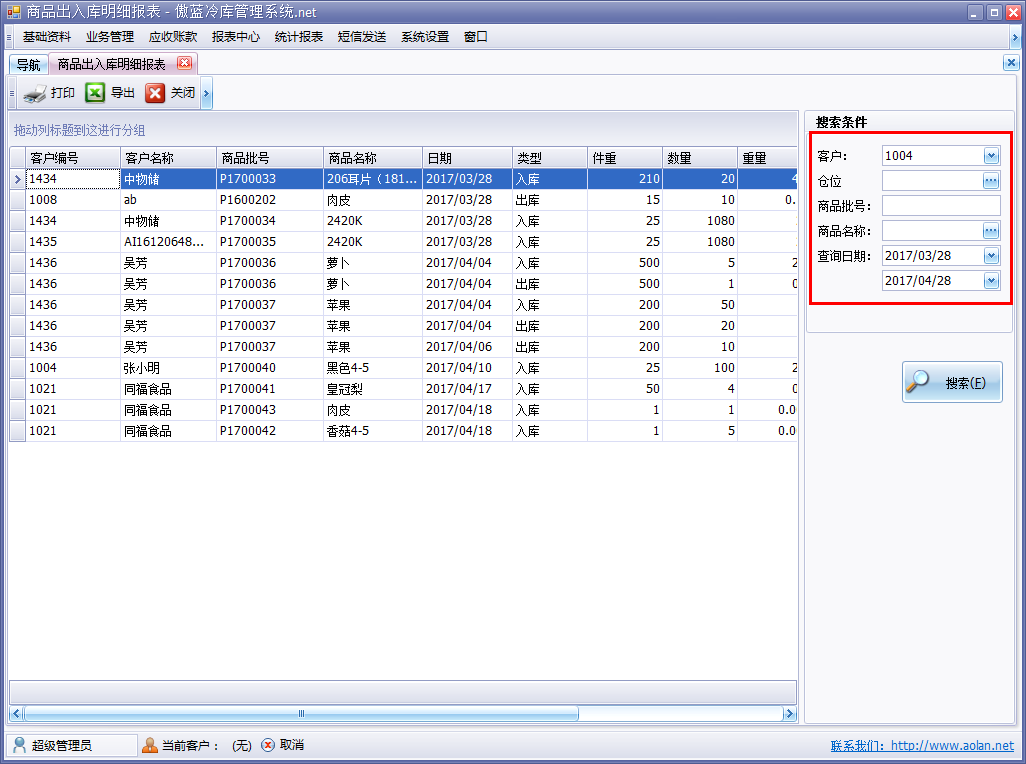This screenshot has height=764, width=1026.
Task: Click the 仓位 browse ellipsis button
Action: (991, 180)
